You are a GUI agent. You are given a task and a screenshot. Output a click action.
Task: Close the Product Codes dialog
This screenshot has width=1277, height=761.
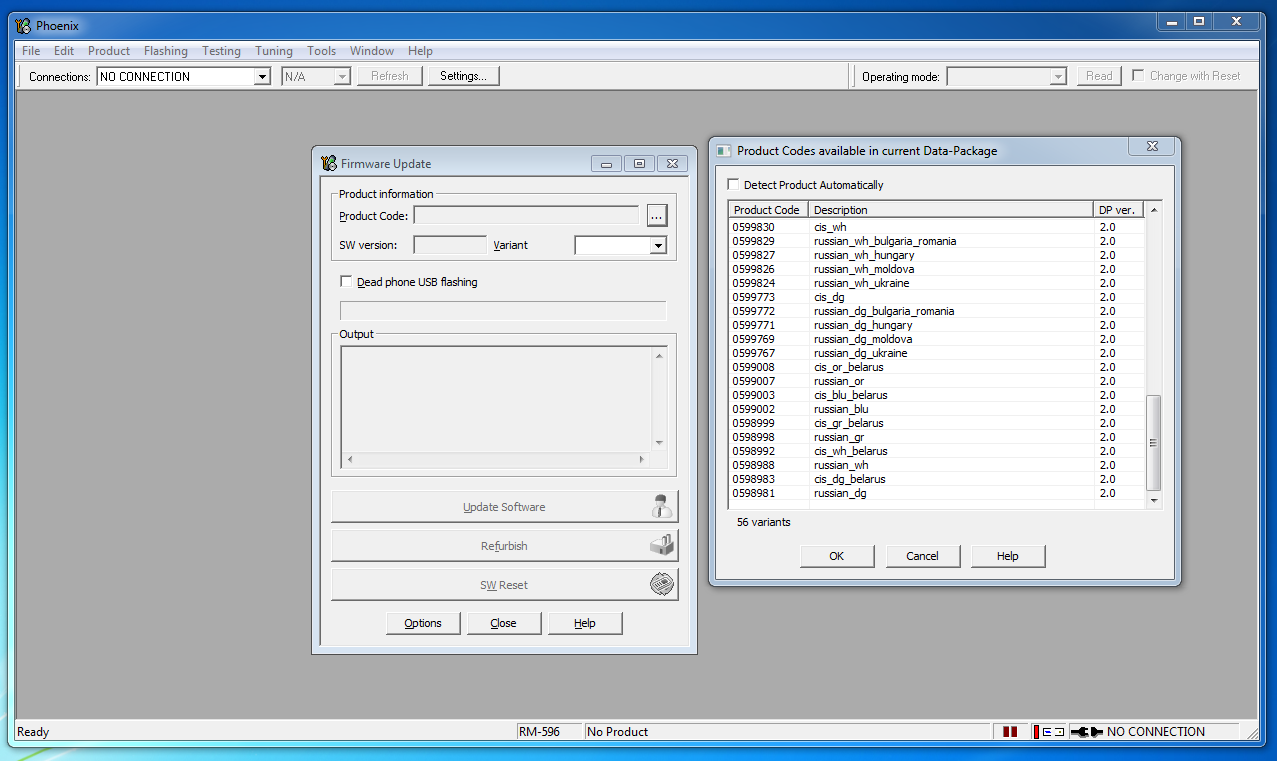tap(1151, 147)
